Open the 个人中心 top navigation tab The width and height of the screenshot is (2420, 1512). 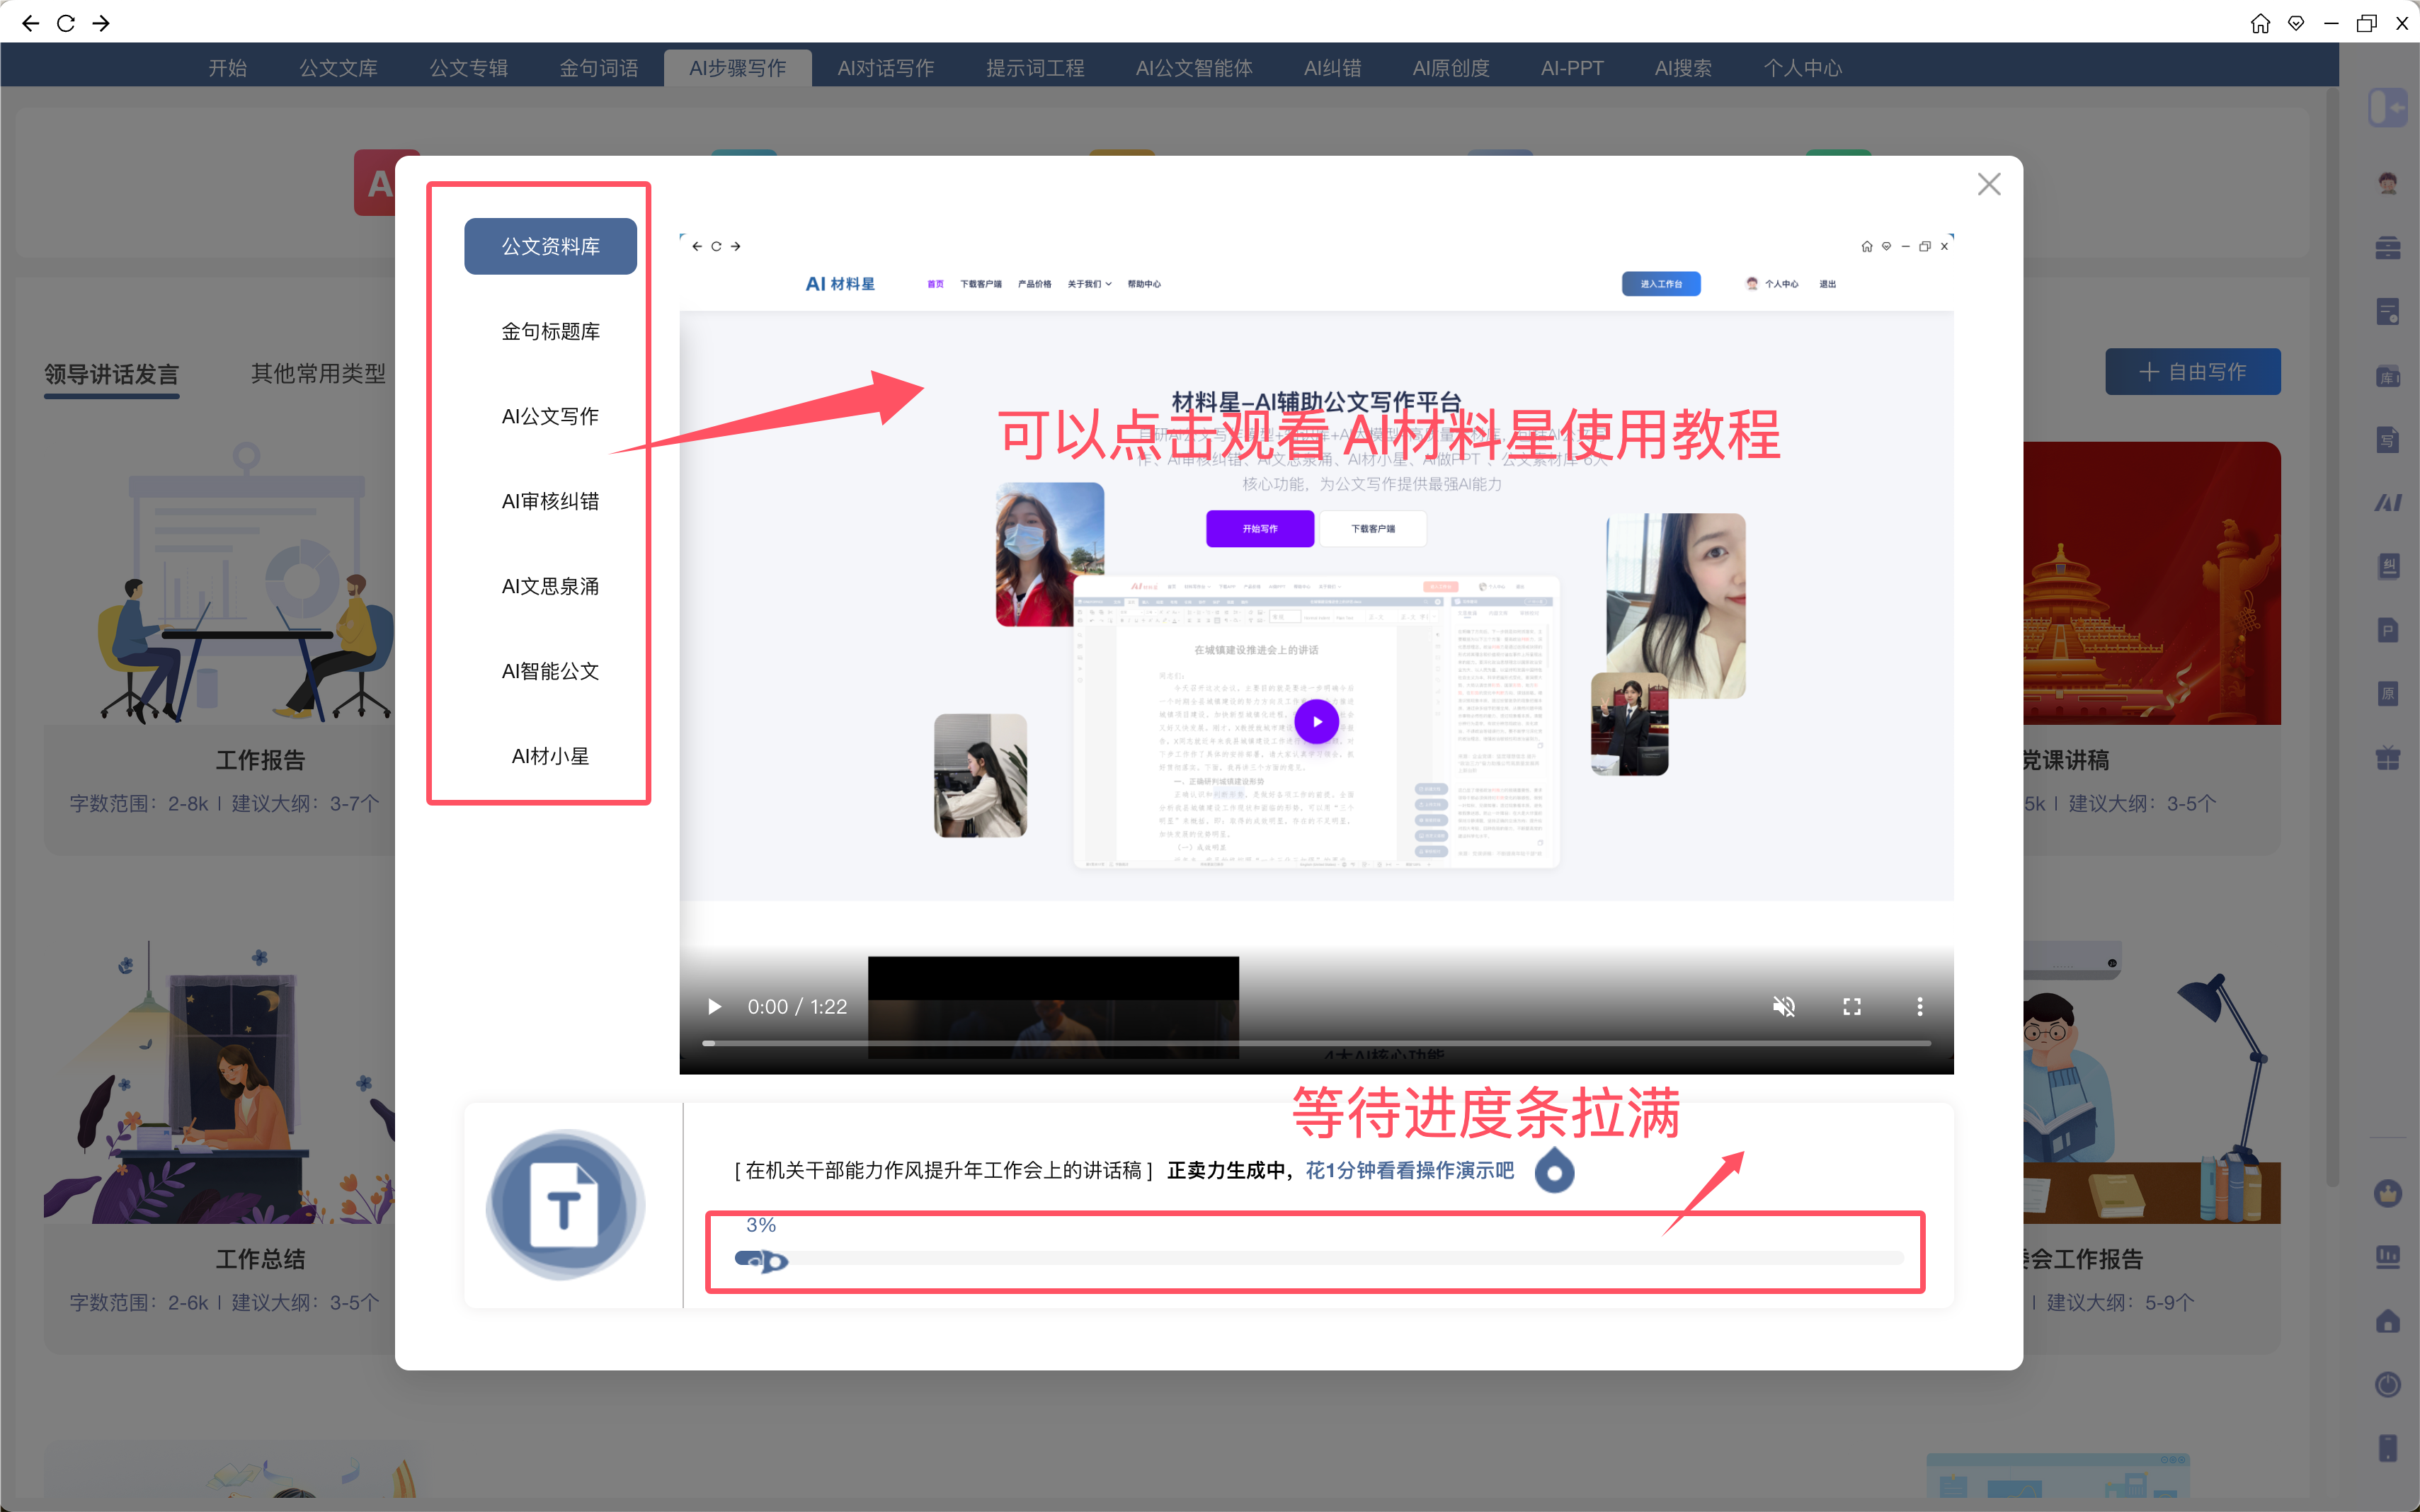pos(1802,68)
